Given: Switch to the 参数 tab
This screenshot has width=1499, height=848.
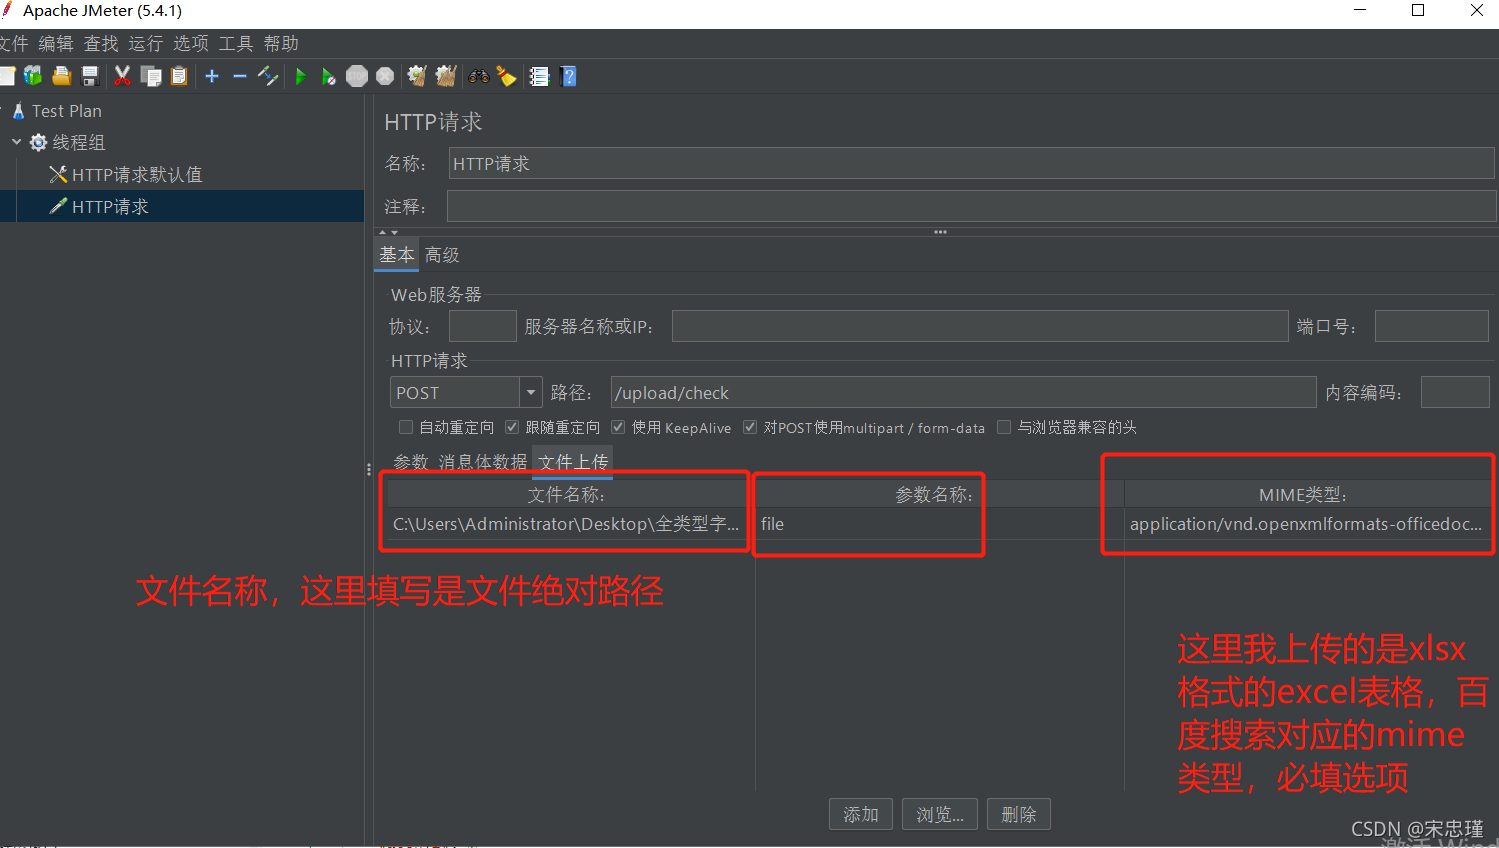Looking at the screenshot, I should (x=411, y=461).
